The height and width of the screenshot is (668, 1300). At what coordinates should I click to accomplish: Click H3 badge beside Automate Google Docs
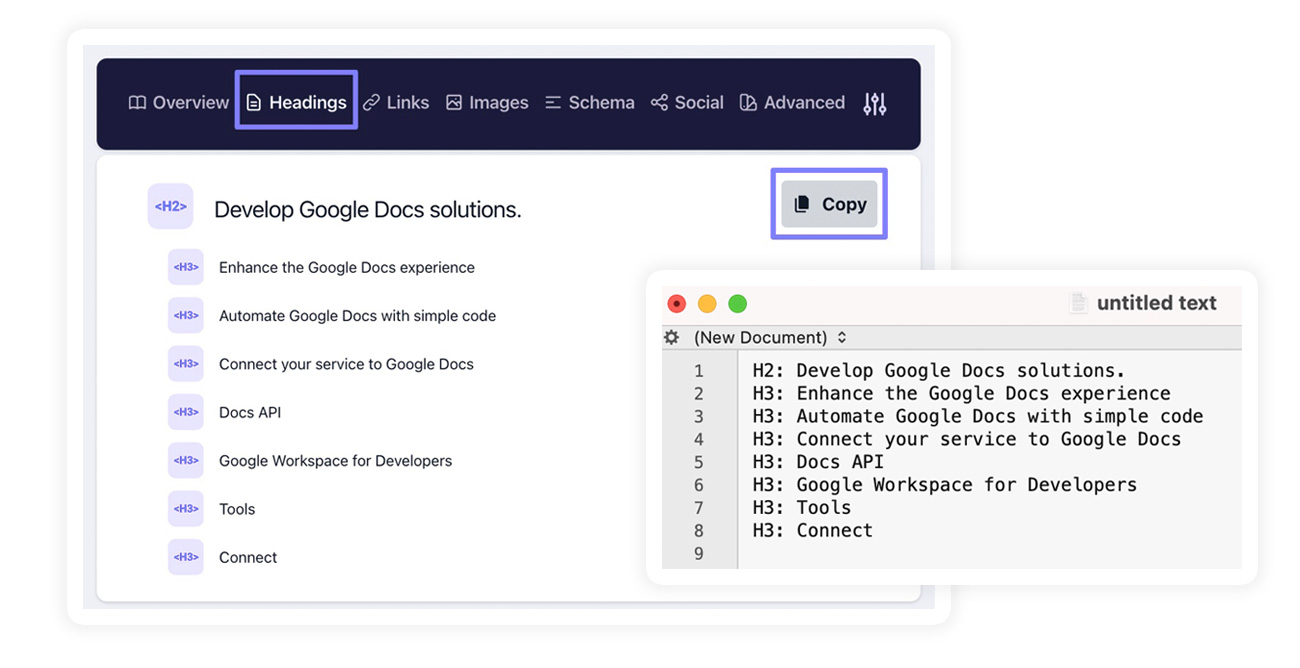[x=186, y=315]
